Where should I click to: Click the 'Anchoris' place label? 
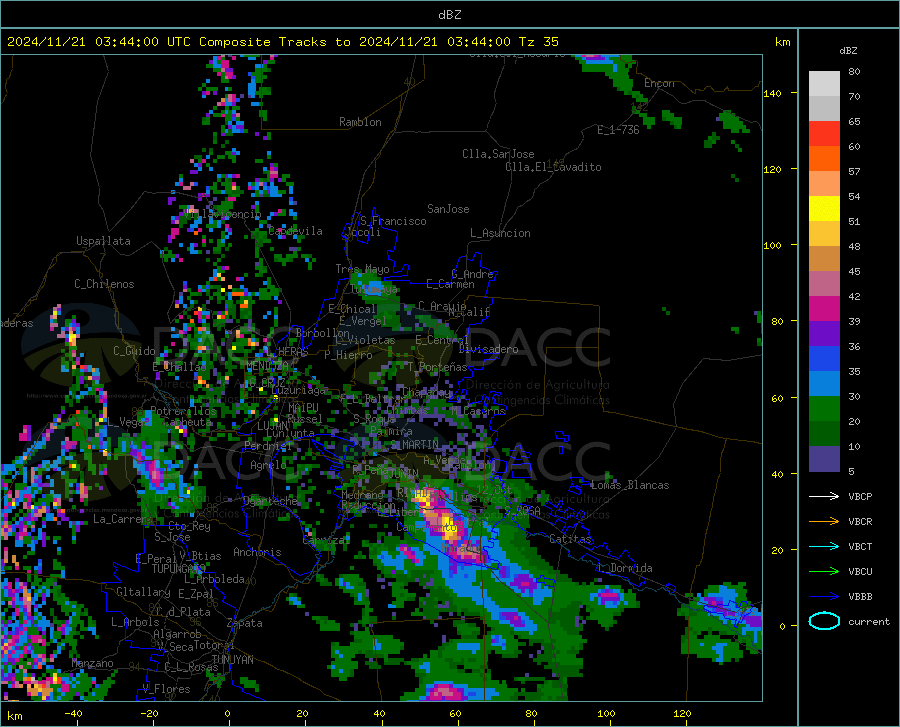coord(257,553)
